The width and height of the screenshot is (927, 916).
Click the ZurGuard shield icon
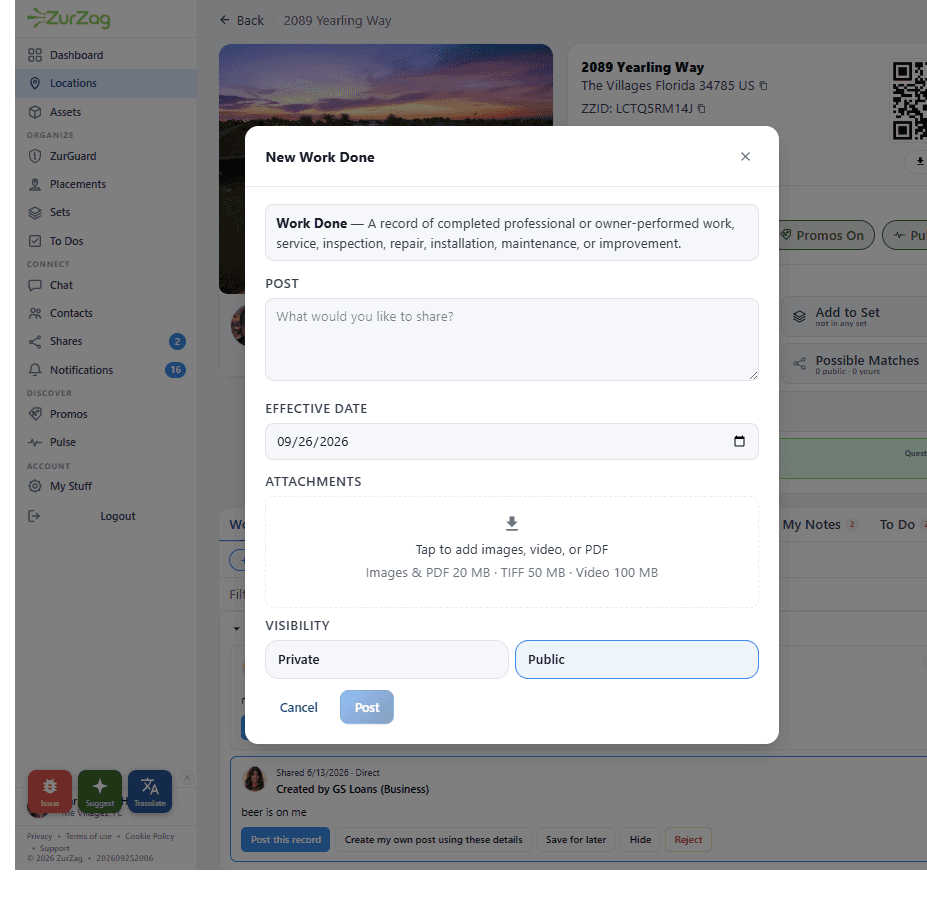pos(35,156)
